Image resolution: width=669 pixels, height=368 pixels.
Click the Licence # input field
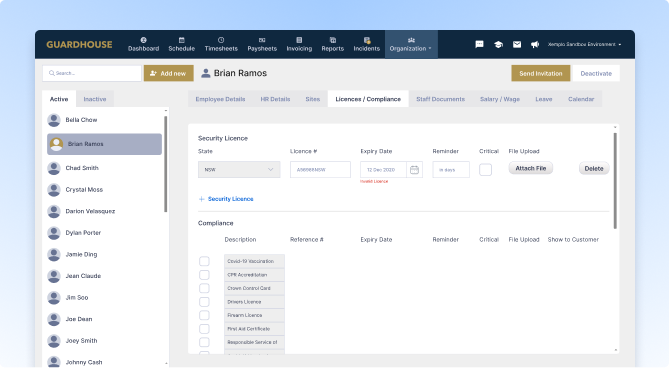[320, 170]
